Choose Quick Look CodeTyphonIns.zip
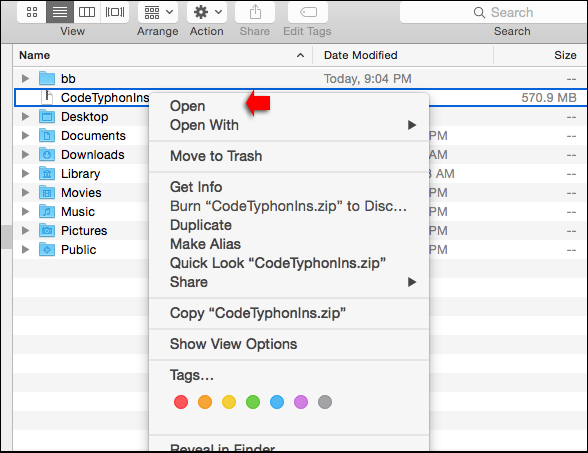Image resolution: width=588 pixels, height=453 pixels. pos(289,263)
